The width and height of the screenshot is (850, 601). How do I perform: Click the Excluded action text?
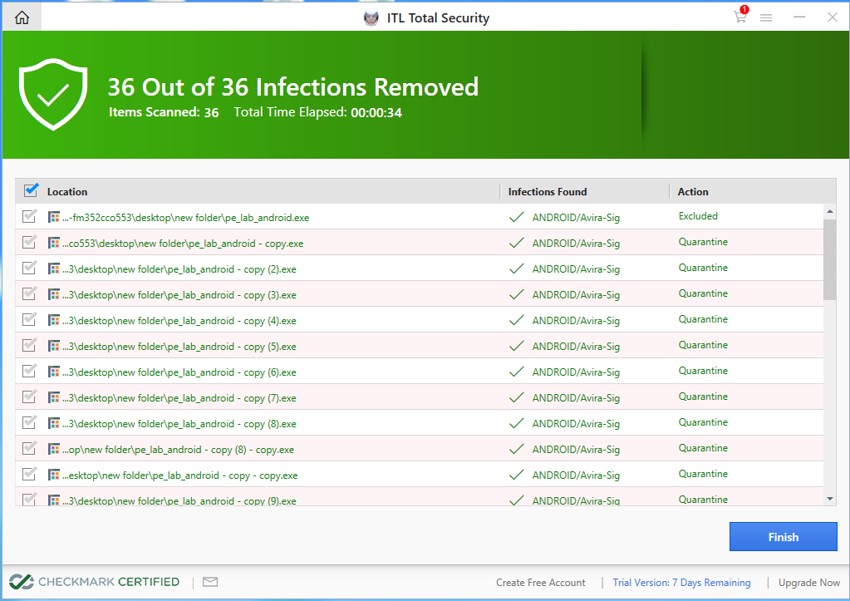coord(698,216)
